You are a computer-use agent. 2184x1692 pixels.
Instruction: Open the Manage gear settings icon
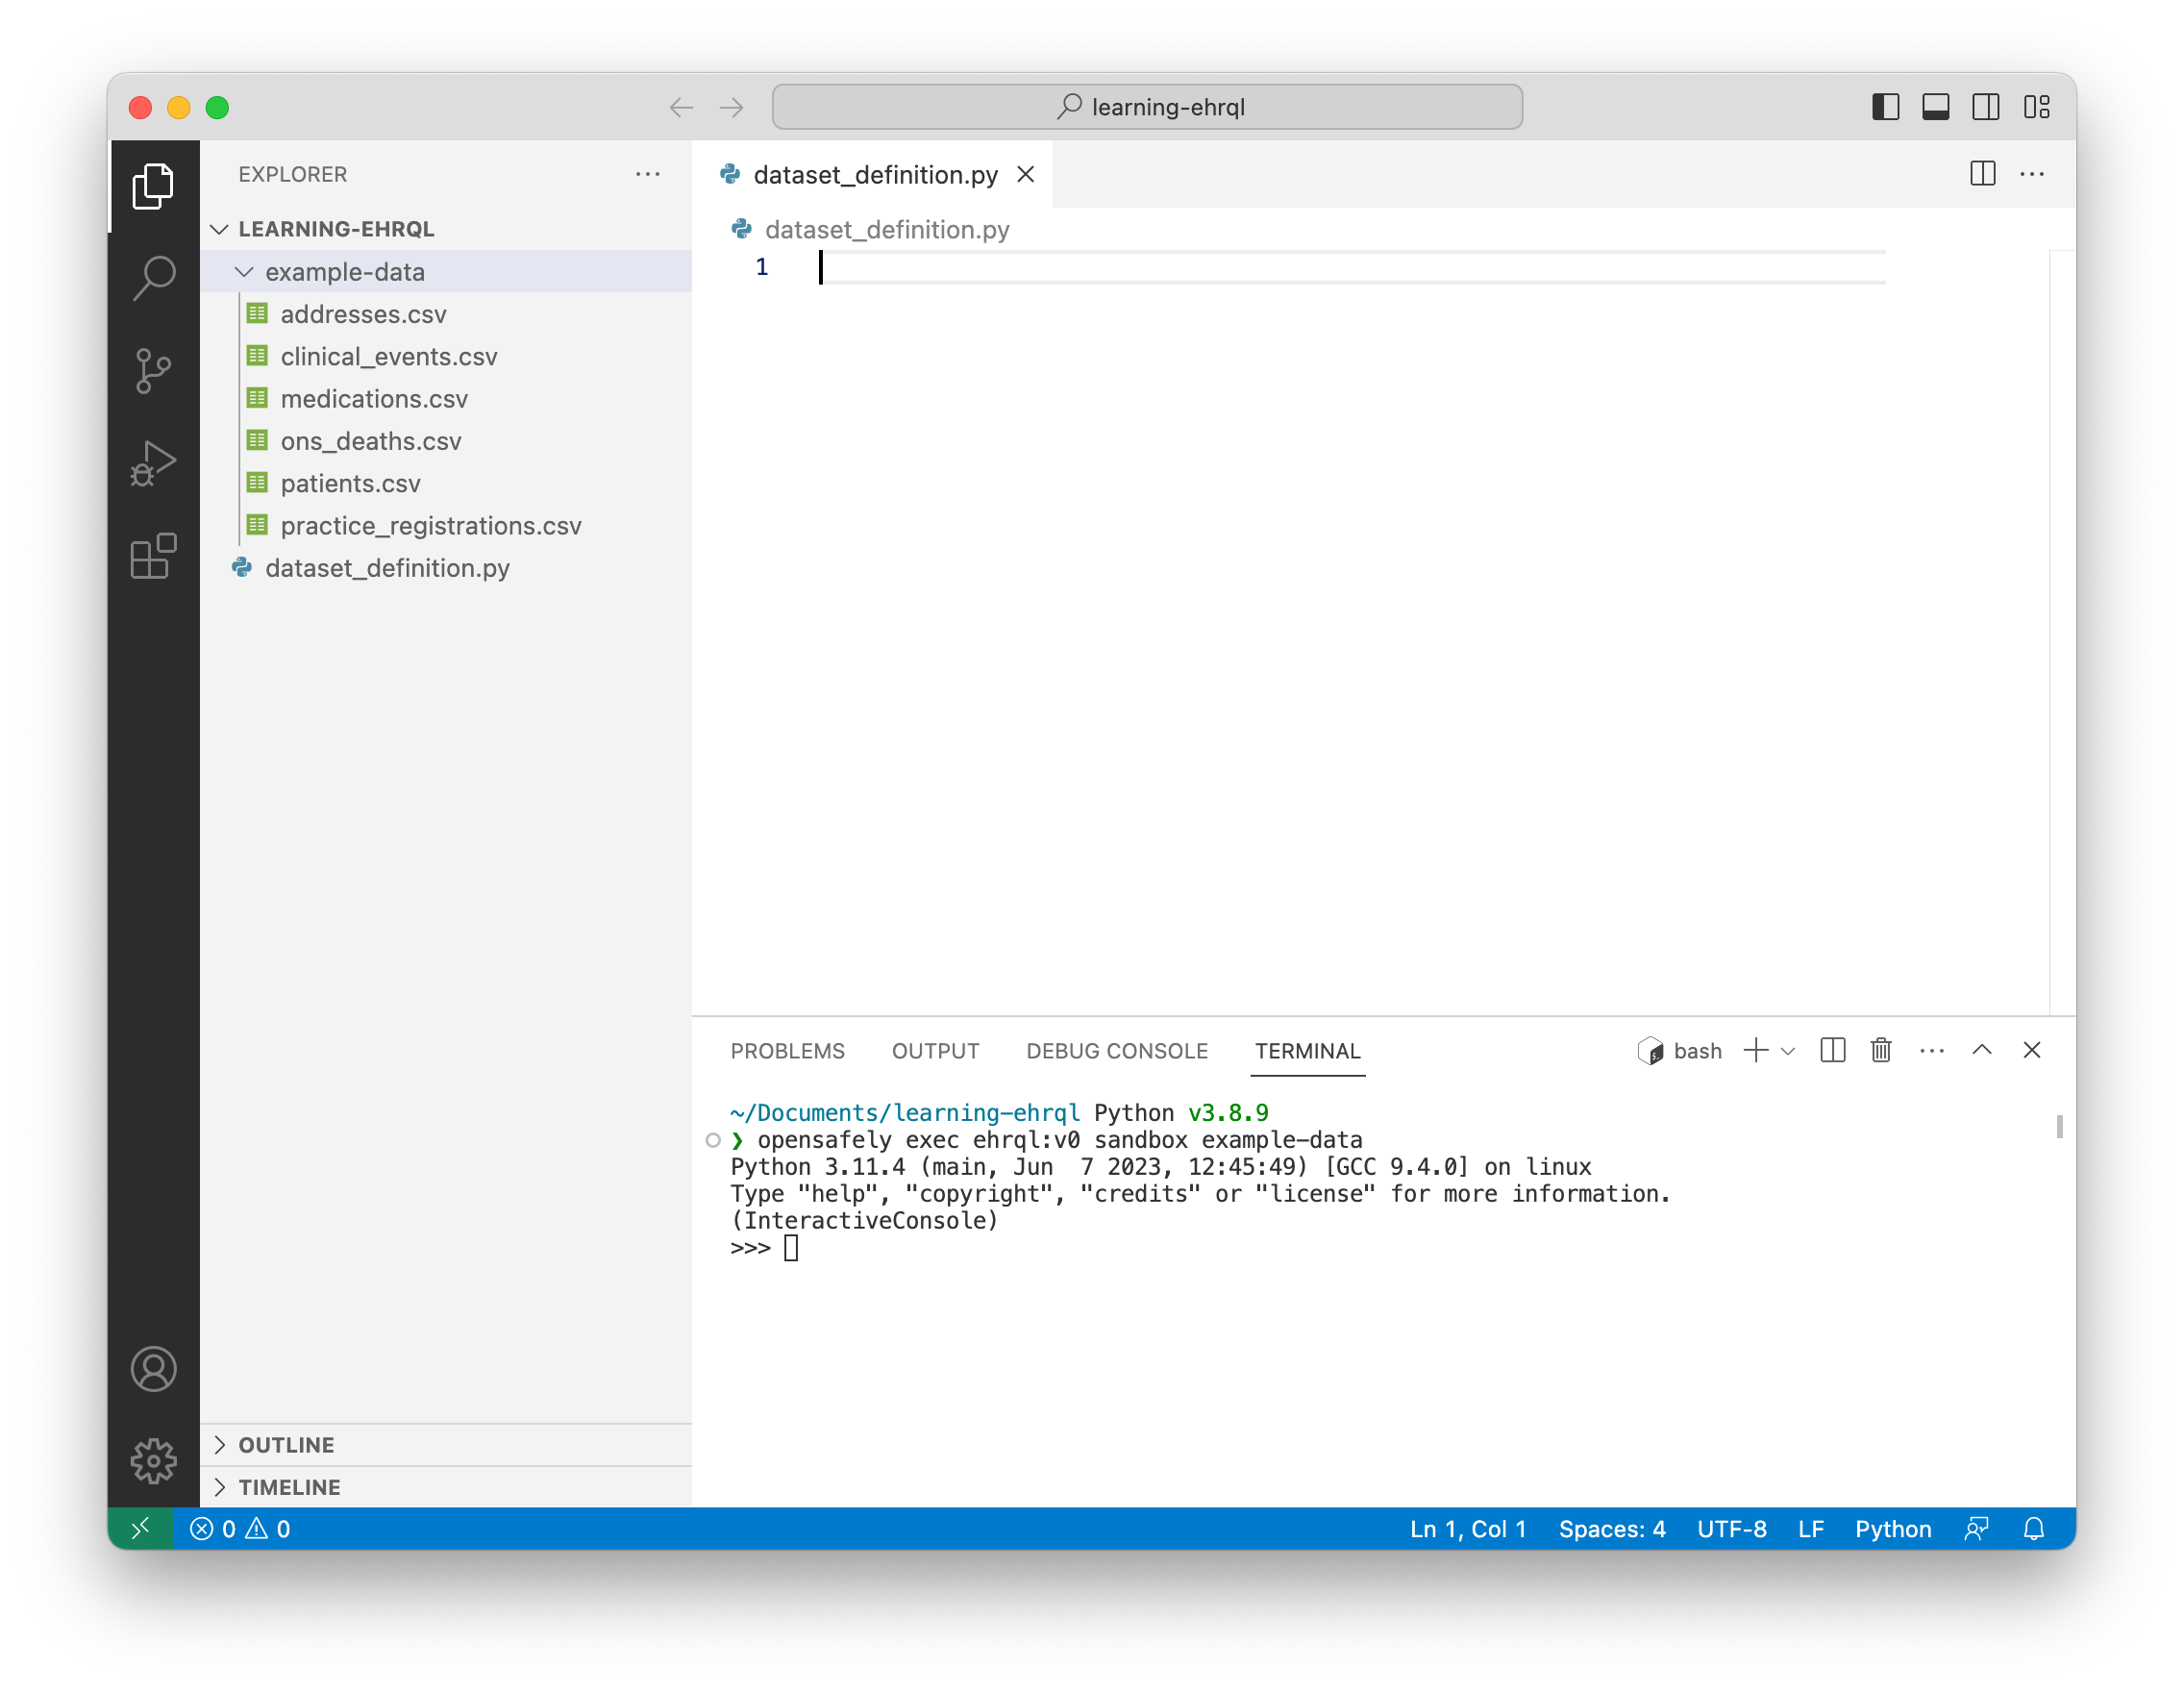[153, 1461]
